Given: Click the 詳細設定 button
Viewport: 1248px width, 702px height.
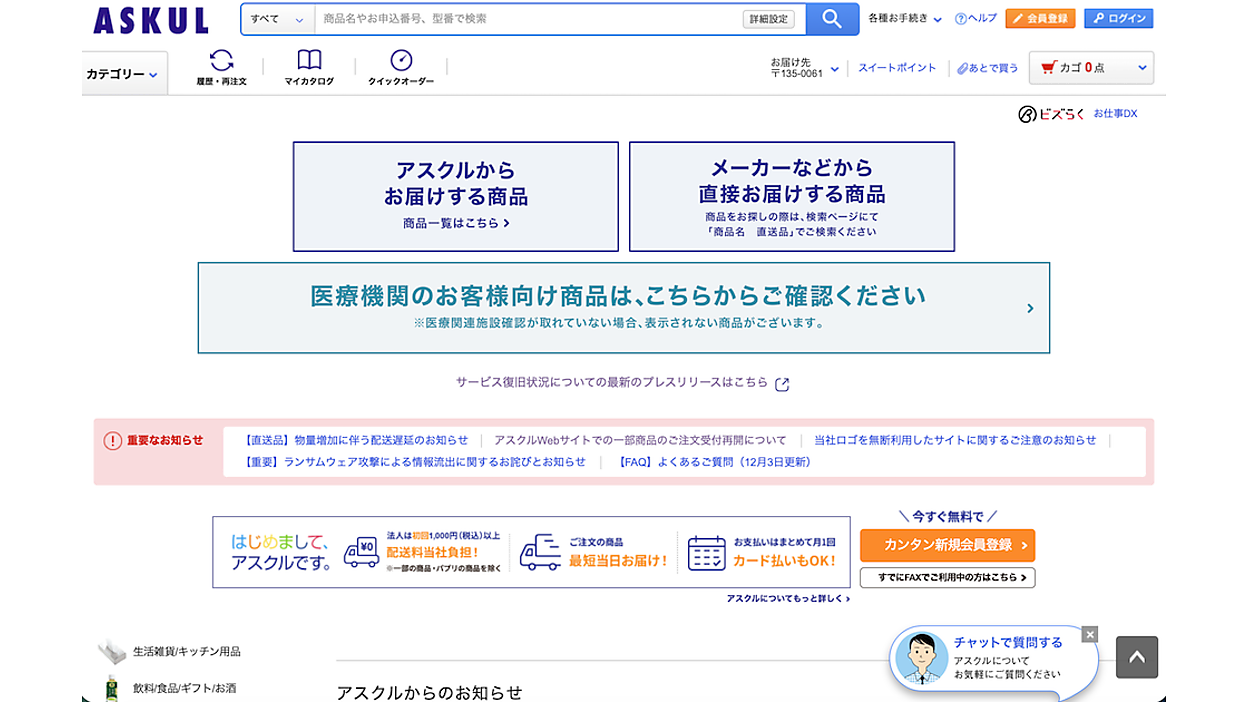Looking at the screenshot, I should 769,19.
